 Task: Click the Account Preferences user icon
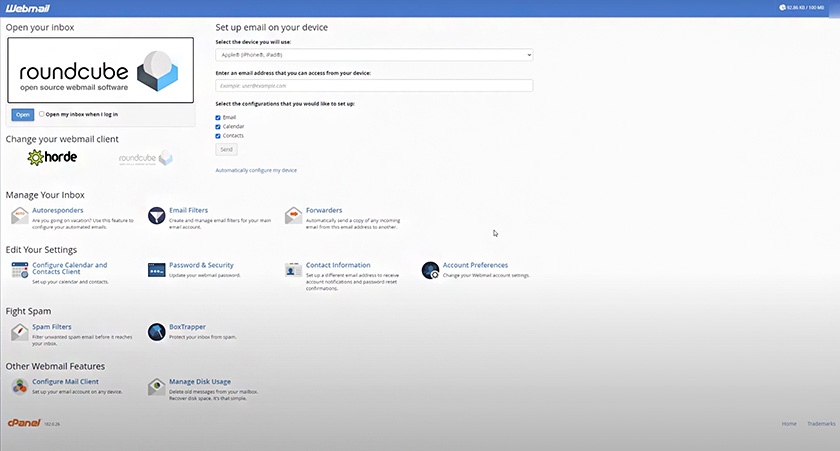click(x=430, y=270)
